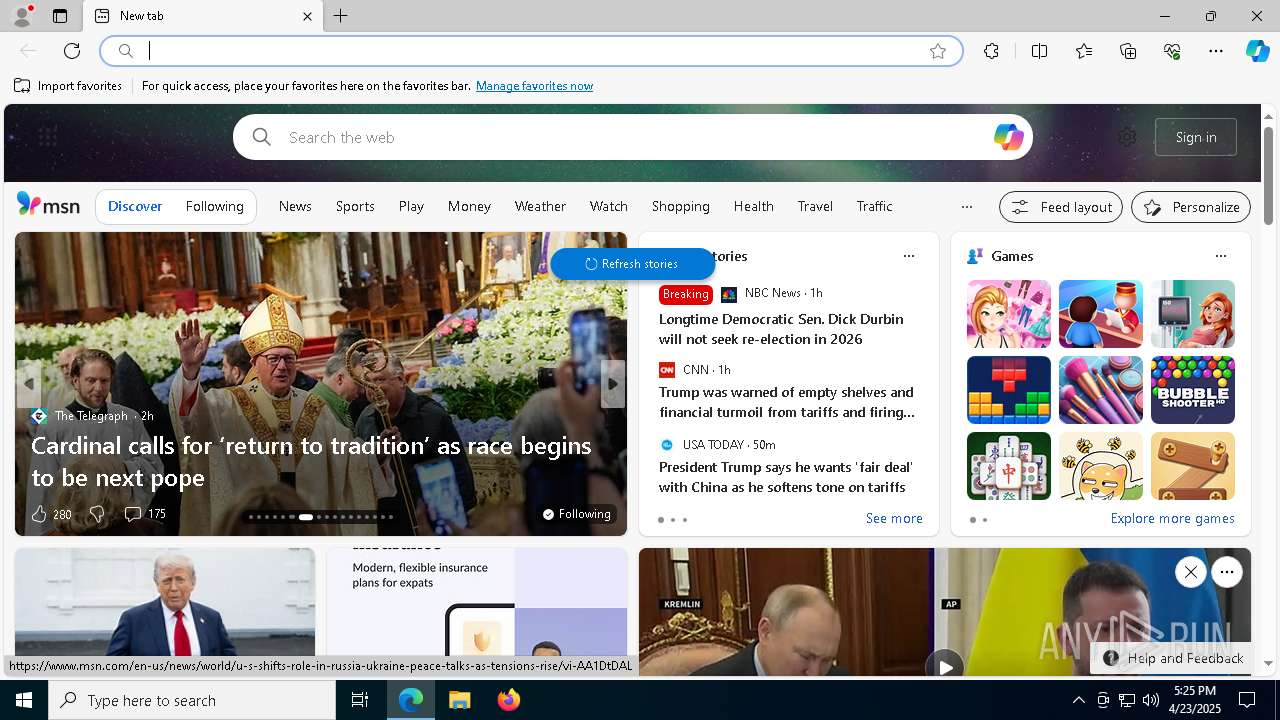Click the Sign in button

(x=1196, y=137)
